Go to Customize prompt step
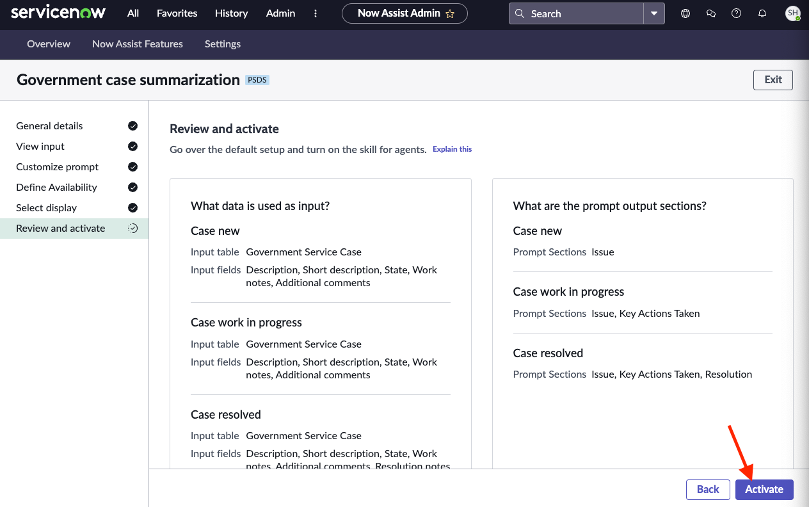 click(57, 167)
